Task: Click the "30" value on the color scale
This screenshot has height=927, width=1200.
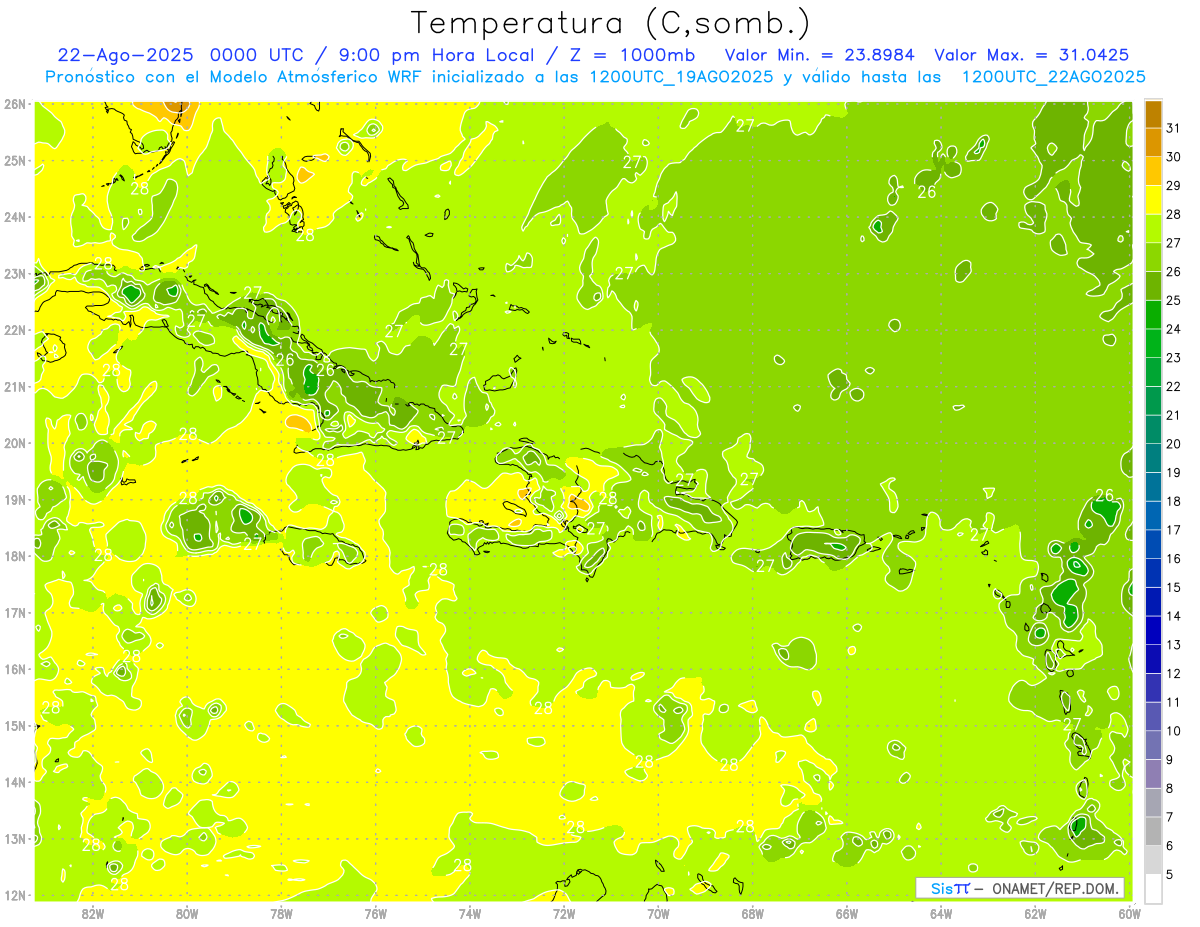Action: coord(1173,157)
